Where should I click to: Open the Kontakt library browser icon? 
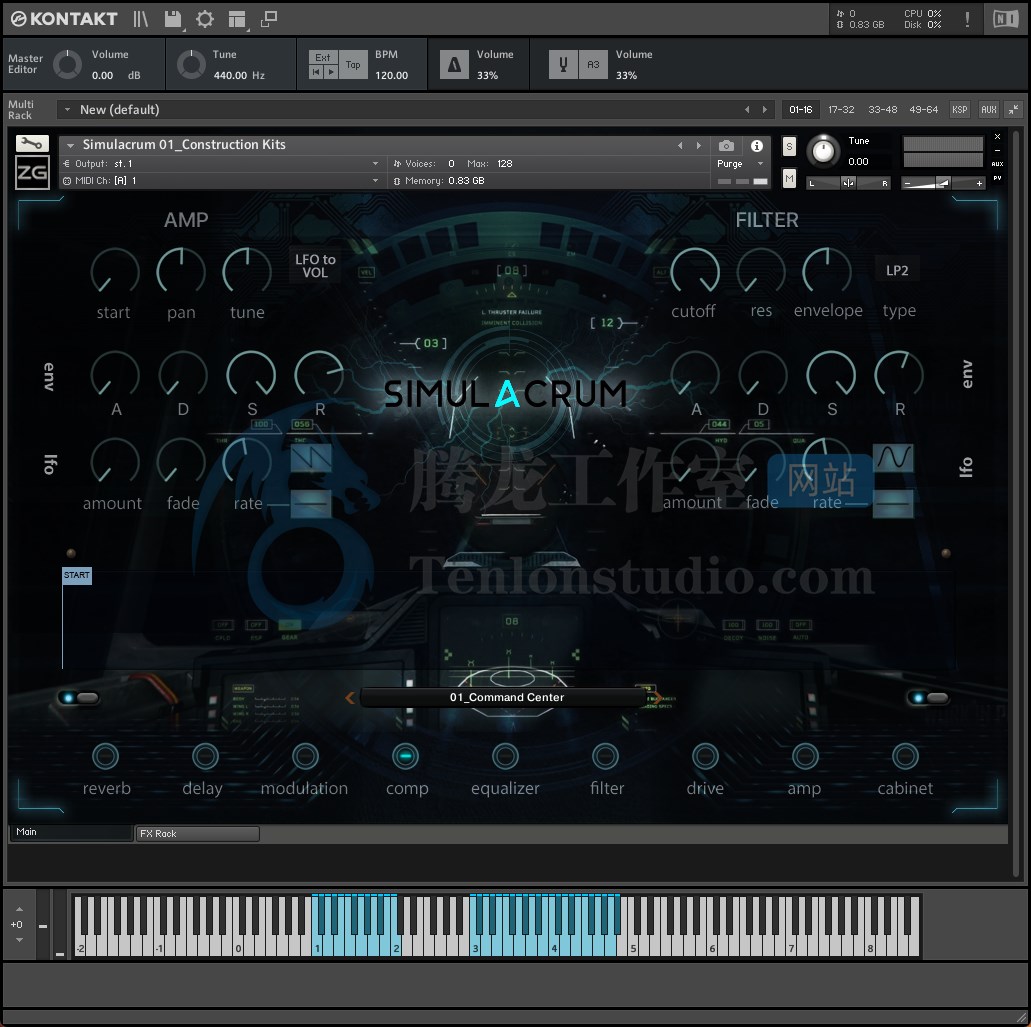pyautogui.click(x=140, y=19)
